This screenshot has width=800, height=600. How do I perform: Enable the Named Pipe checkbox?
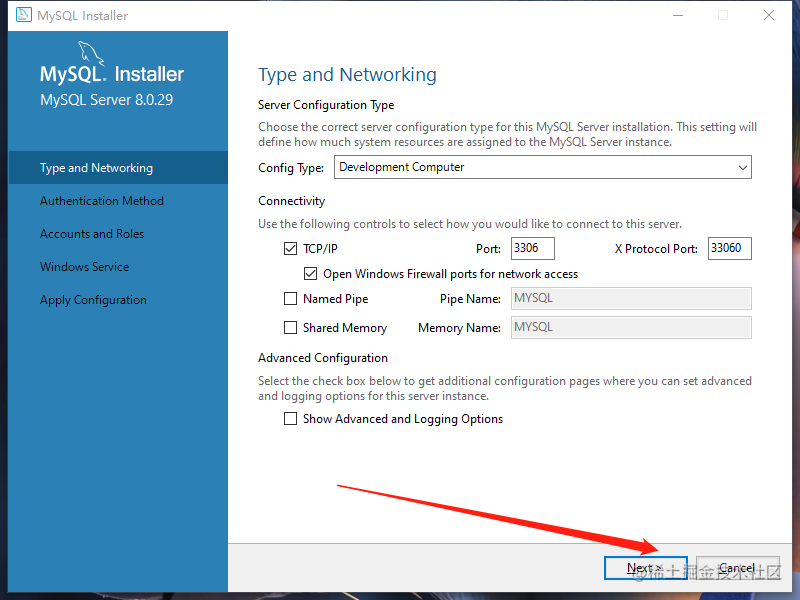[290, 298]
